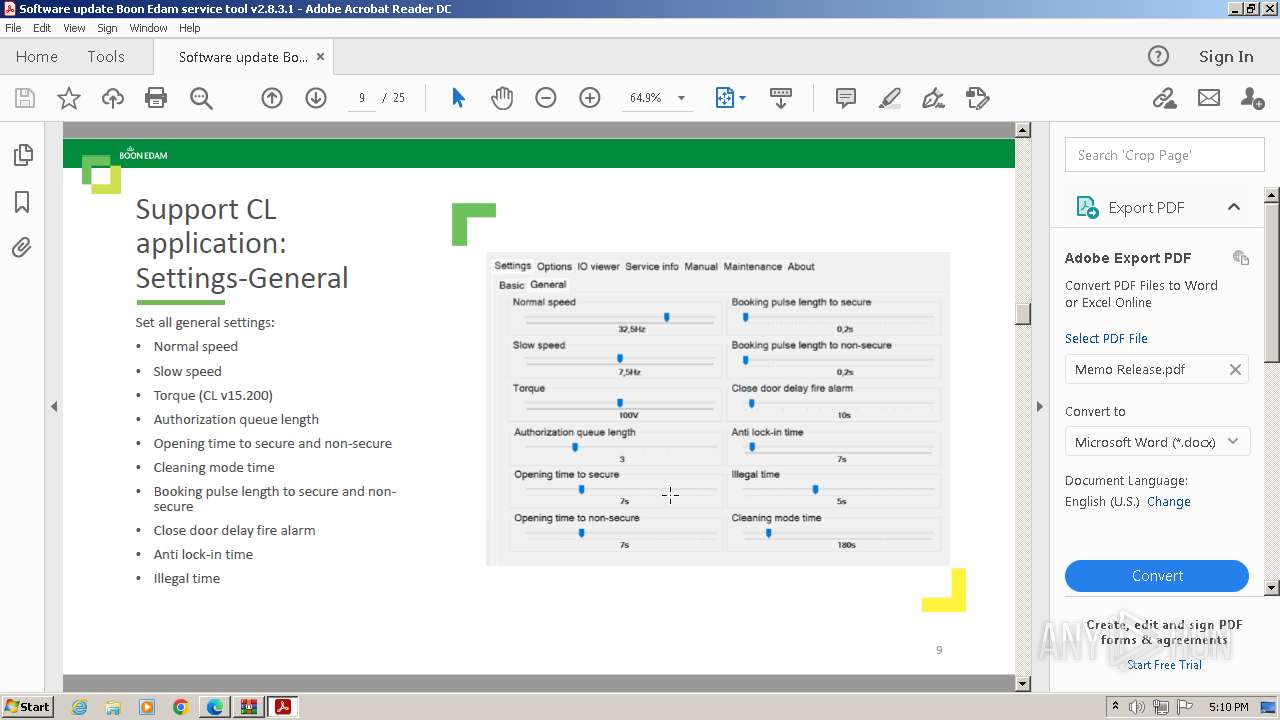The height and width of the screenshot is (720, 1280).
Task: Remove Memo Release.pdf with X
Action: (x=1235, y=369)
